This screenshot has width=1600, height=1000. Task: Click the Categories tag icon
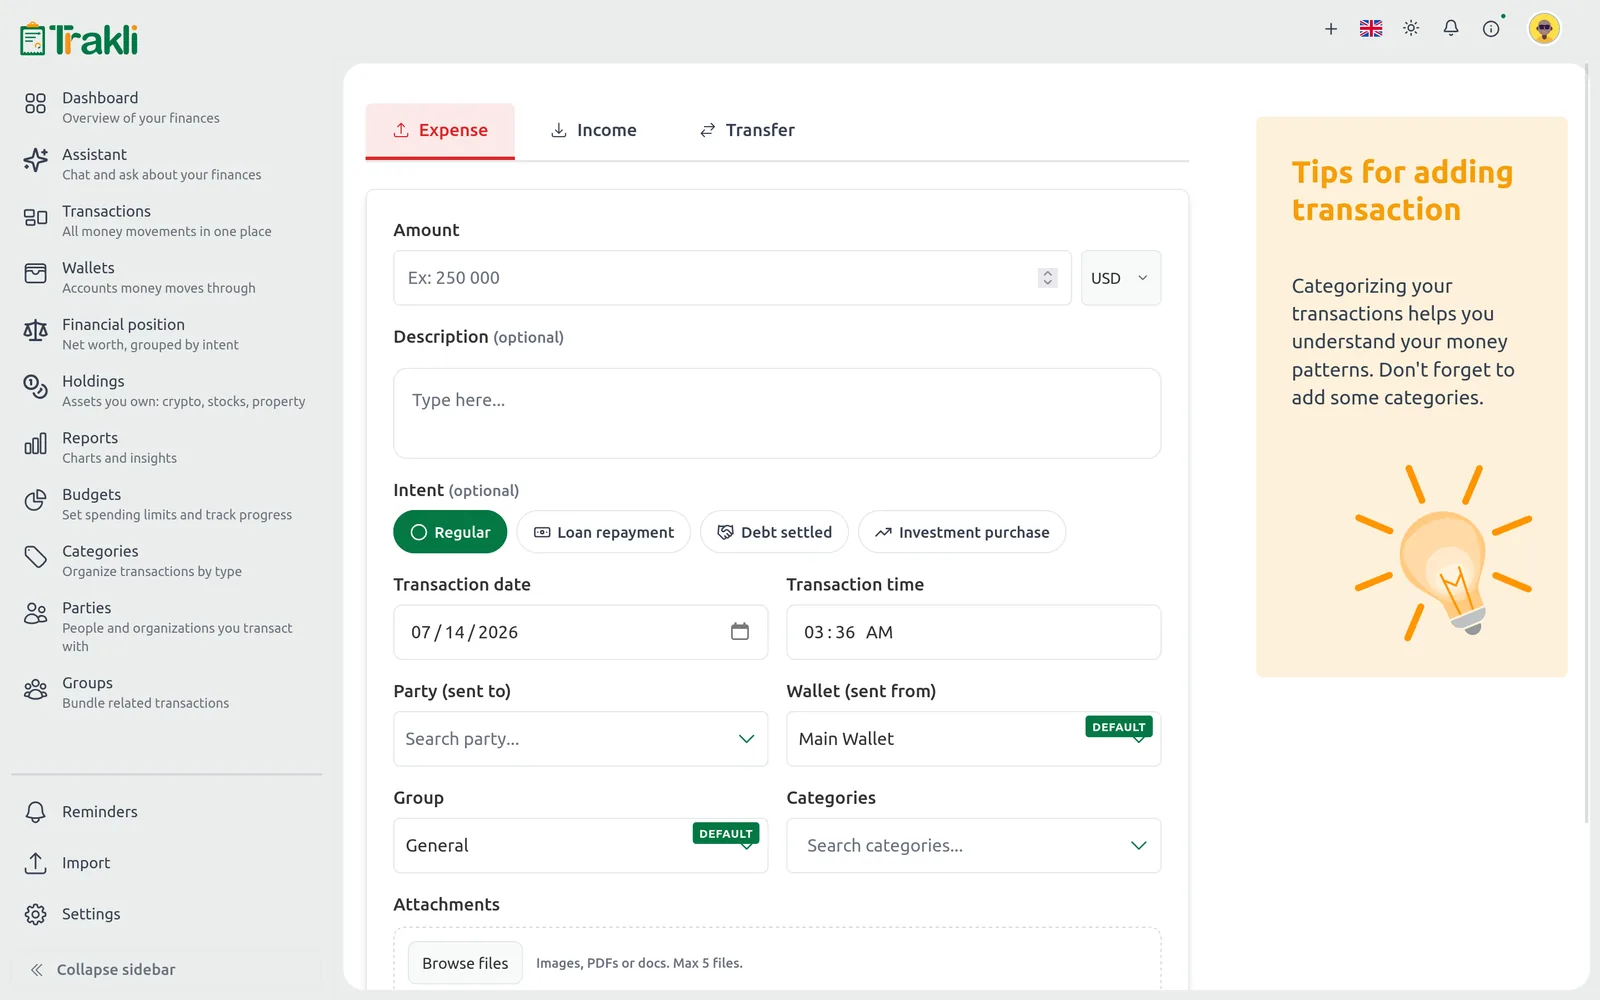35,557
